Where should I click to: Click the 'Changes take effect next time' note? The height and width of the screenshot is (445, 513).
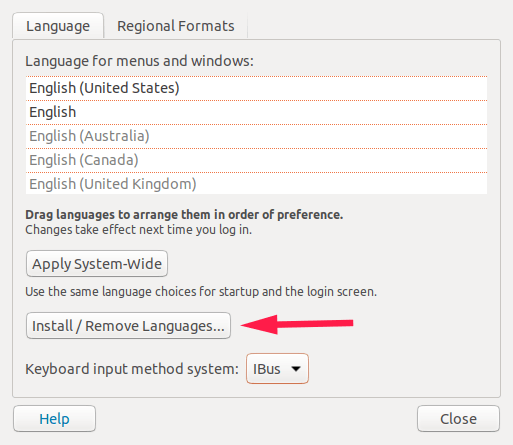(139, 230)
